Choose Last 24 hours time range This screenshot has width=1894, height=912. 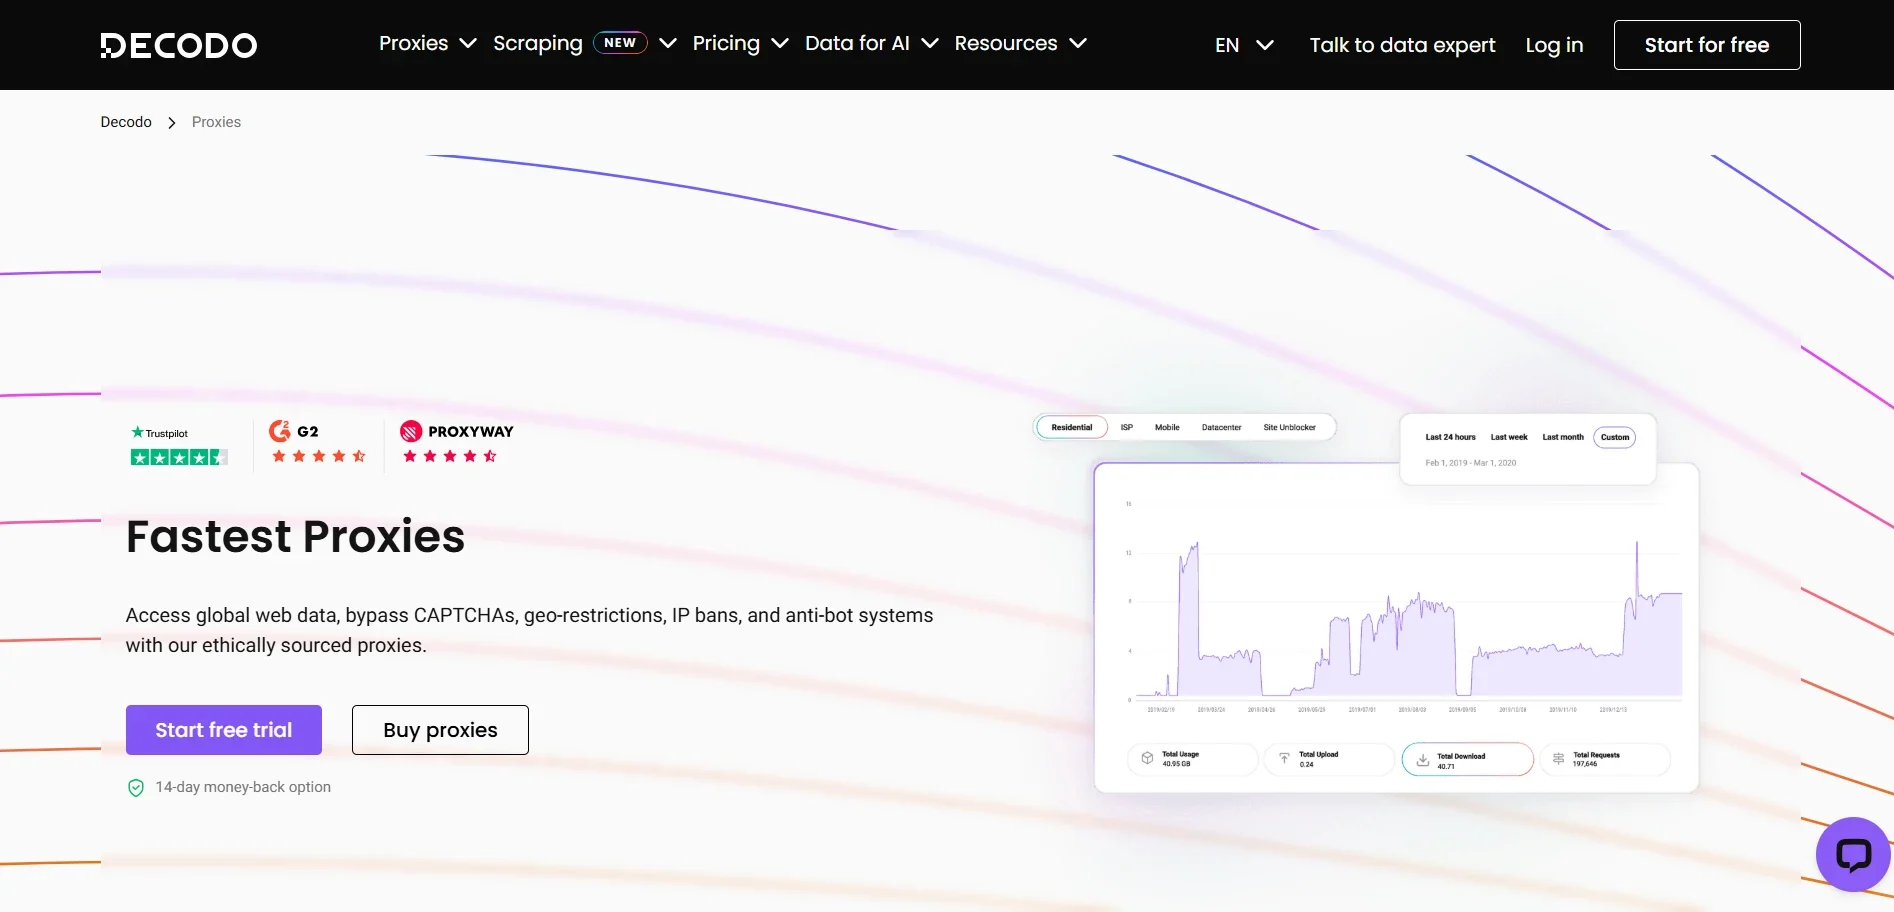(x=1450, y=438)
